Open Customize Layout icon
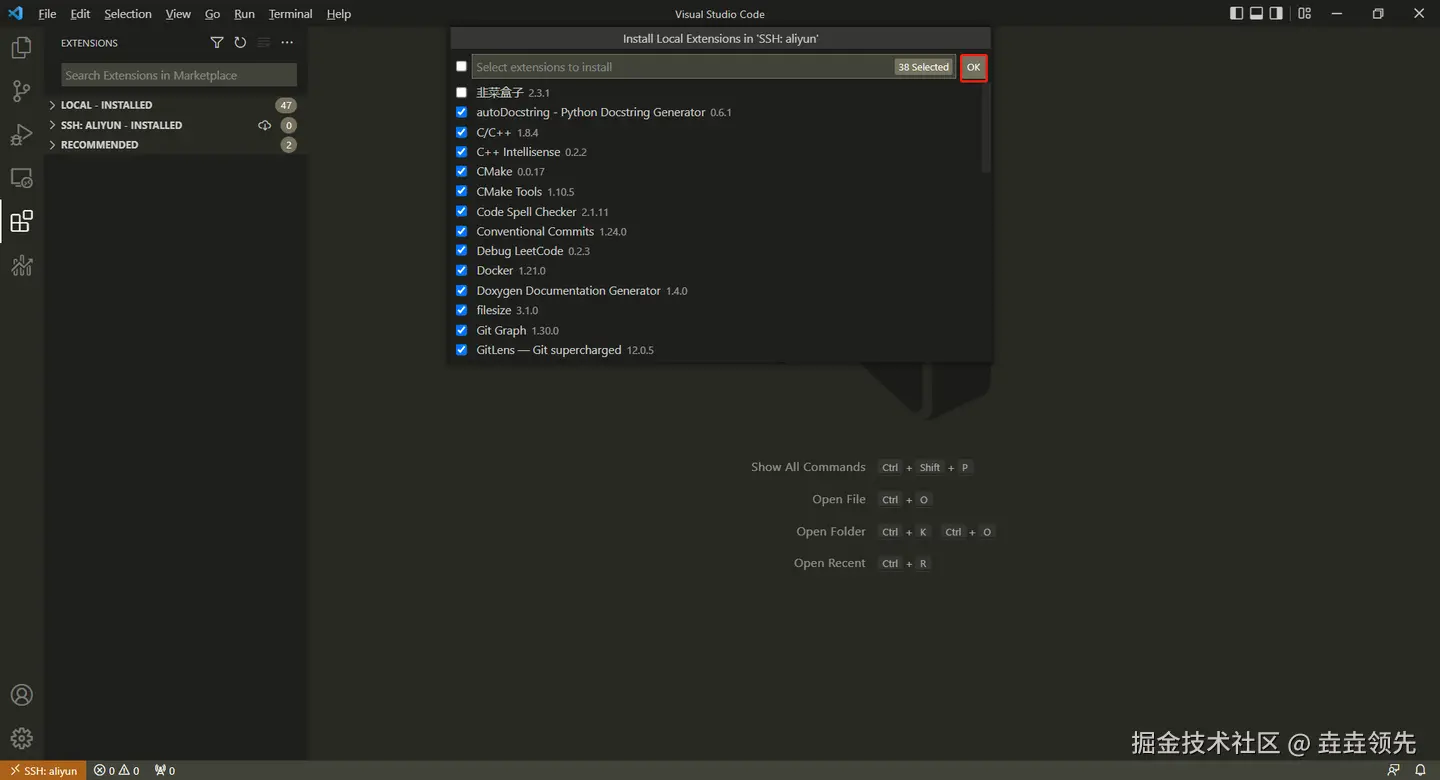 tap(1305, 13)
